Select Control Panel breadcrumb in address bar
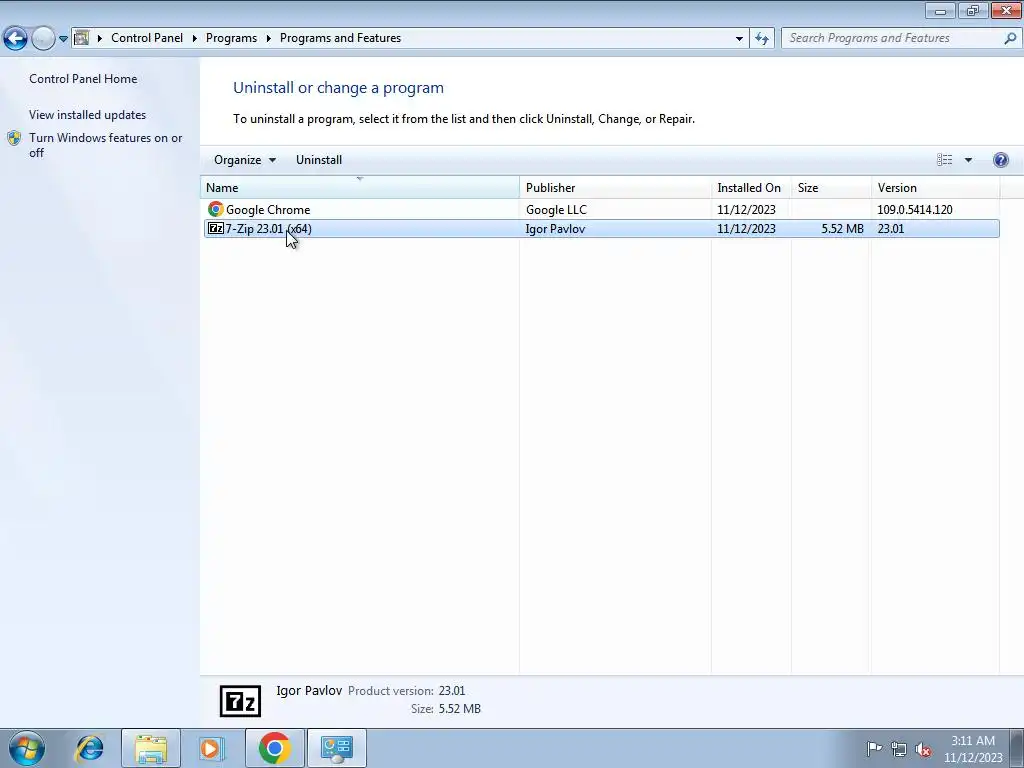Image resolution: width=1024 pixels, height=768 pixels. 147,38
